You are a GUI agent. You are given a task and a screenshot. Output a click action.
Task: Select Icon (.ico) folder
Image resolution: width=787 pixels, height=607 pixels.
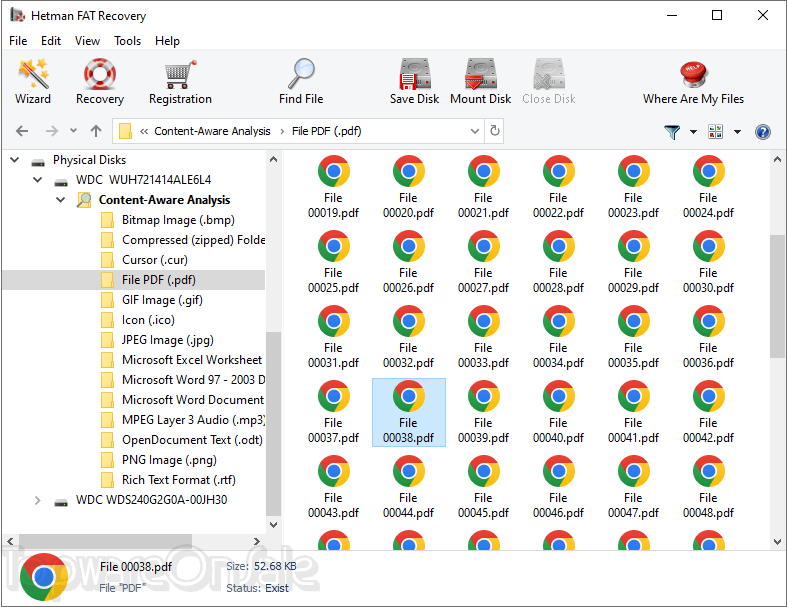click(148, 320)
